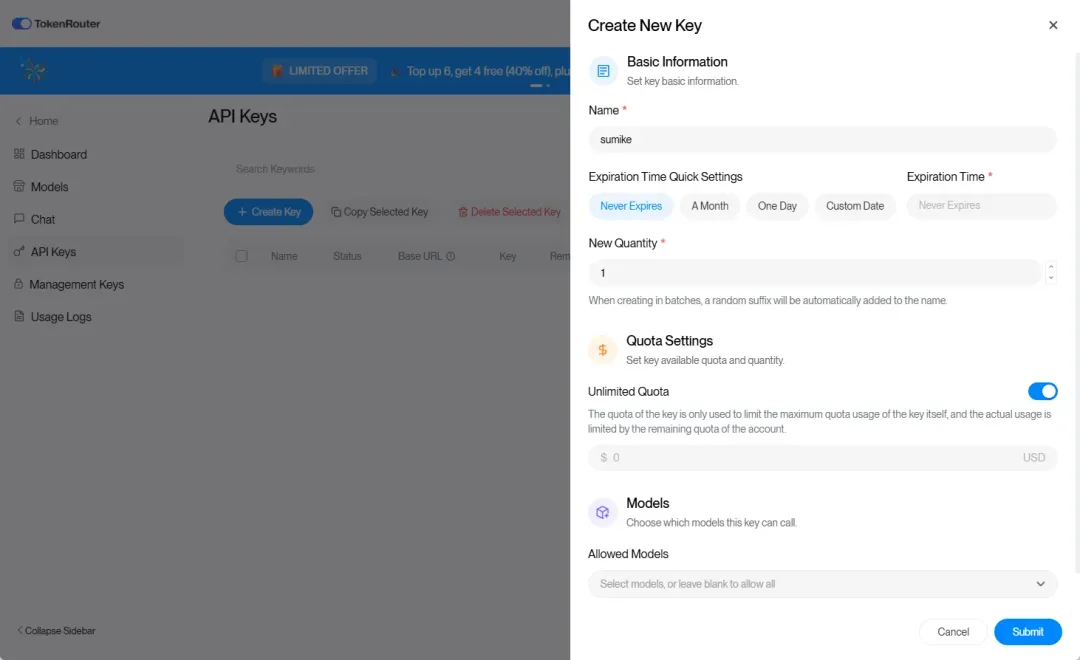Viewport: 1080px width, 660px height.
Task: Click the Chat bubble icon in sidebar
Action: click(19, 218)
